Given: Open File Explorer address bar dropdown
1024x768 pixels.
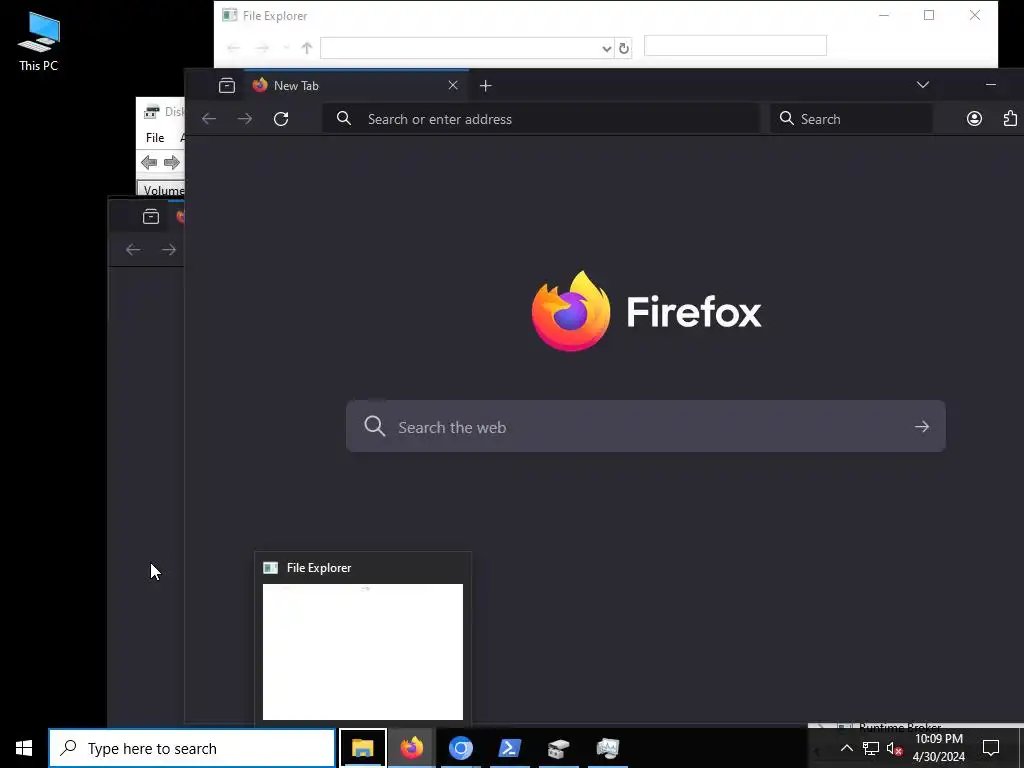Looking at the screenshot, I should 606,48.
